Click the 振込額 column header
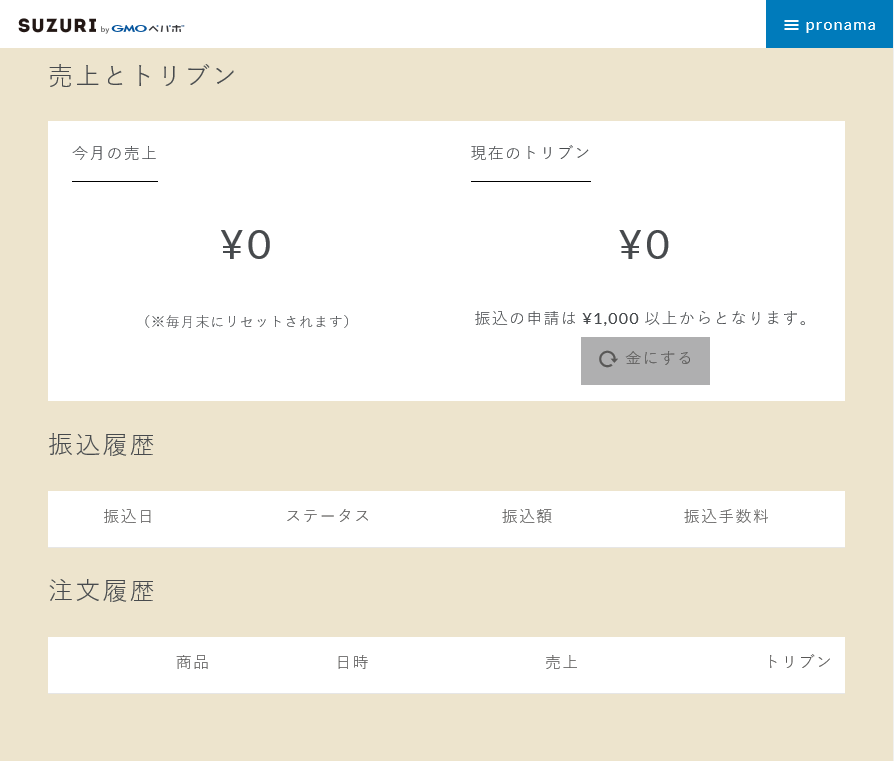 [x=527, y=517]
